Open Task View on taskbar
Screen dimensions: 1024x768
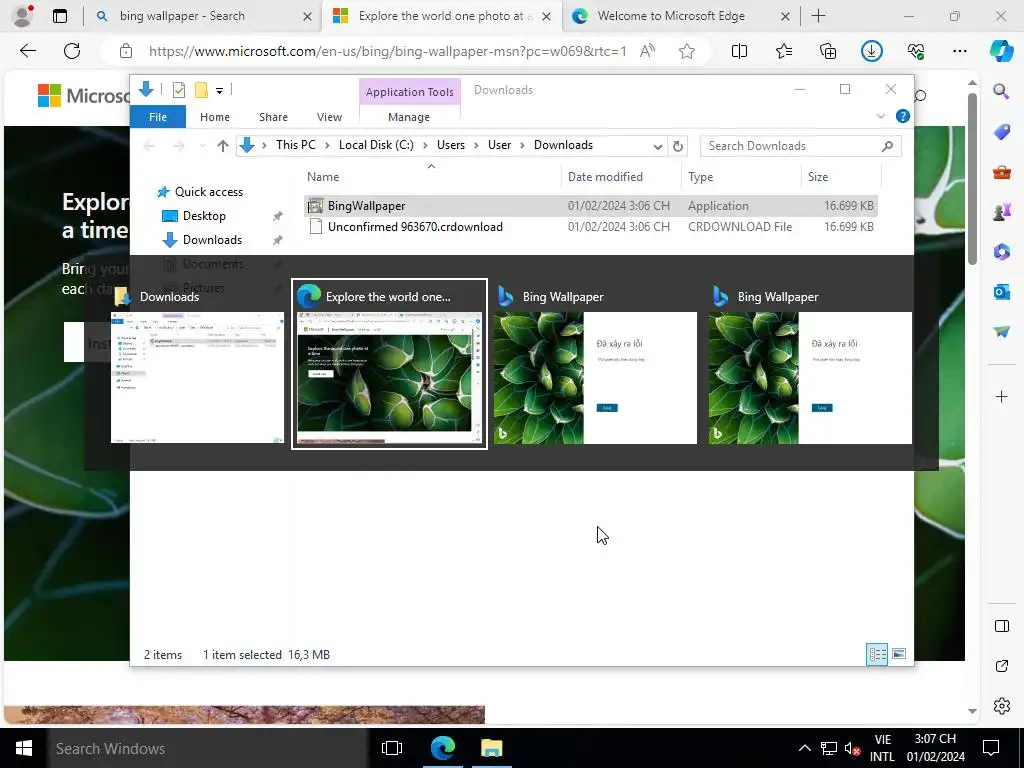point(392,748)
